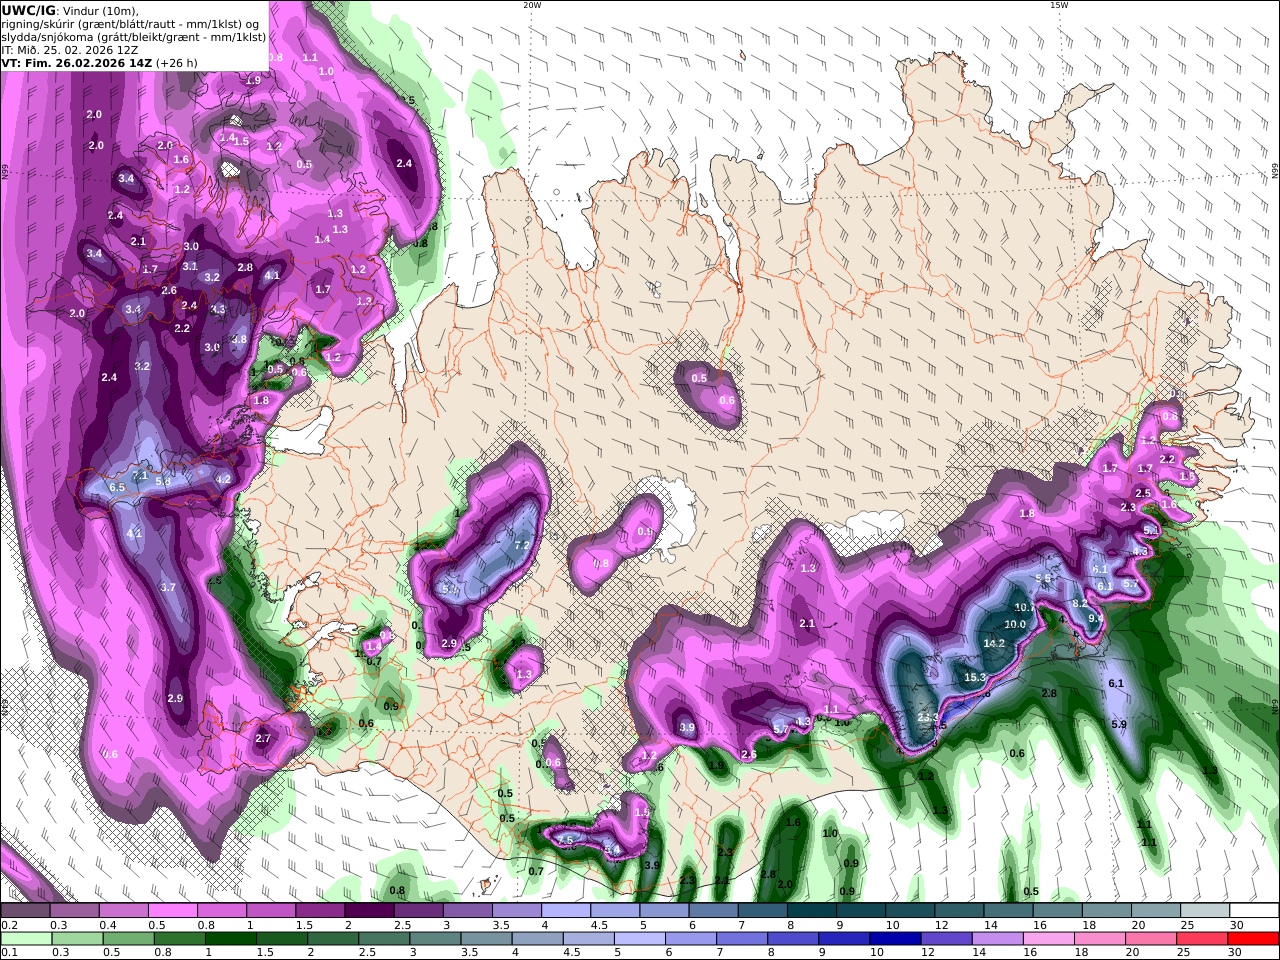1280x960 pixels.
Task: Click the 2.6 snow value
Action: pyautogui.click(x=169, y=291)
